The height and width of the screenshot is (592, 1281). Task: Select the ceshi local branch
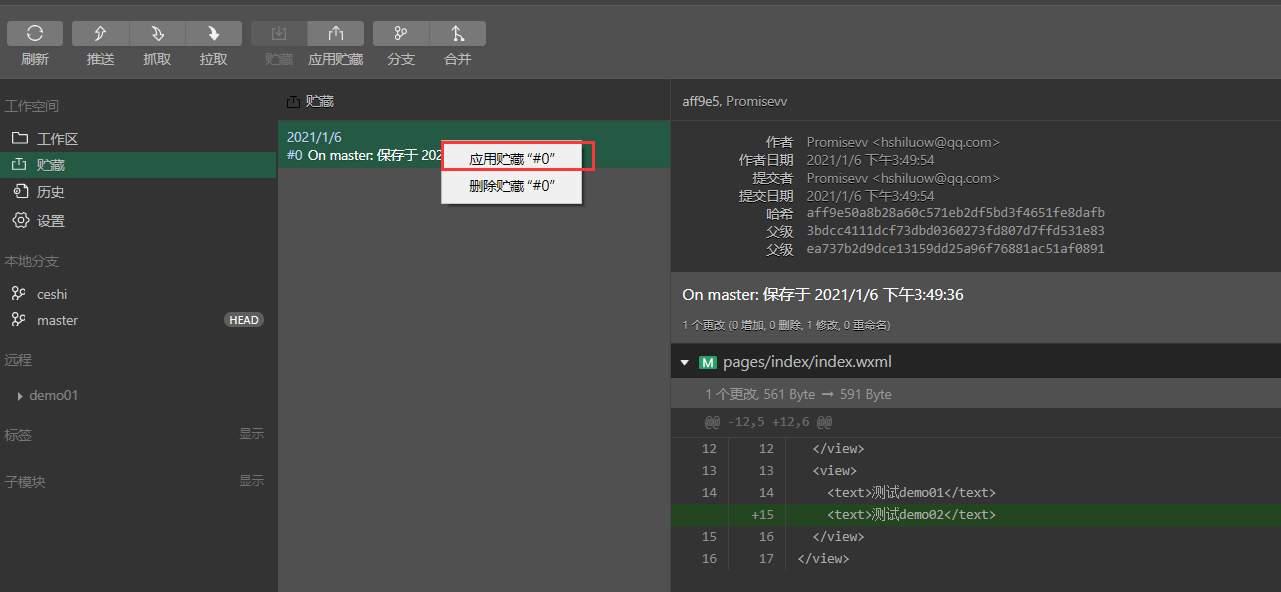point(138,294)
